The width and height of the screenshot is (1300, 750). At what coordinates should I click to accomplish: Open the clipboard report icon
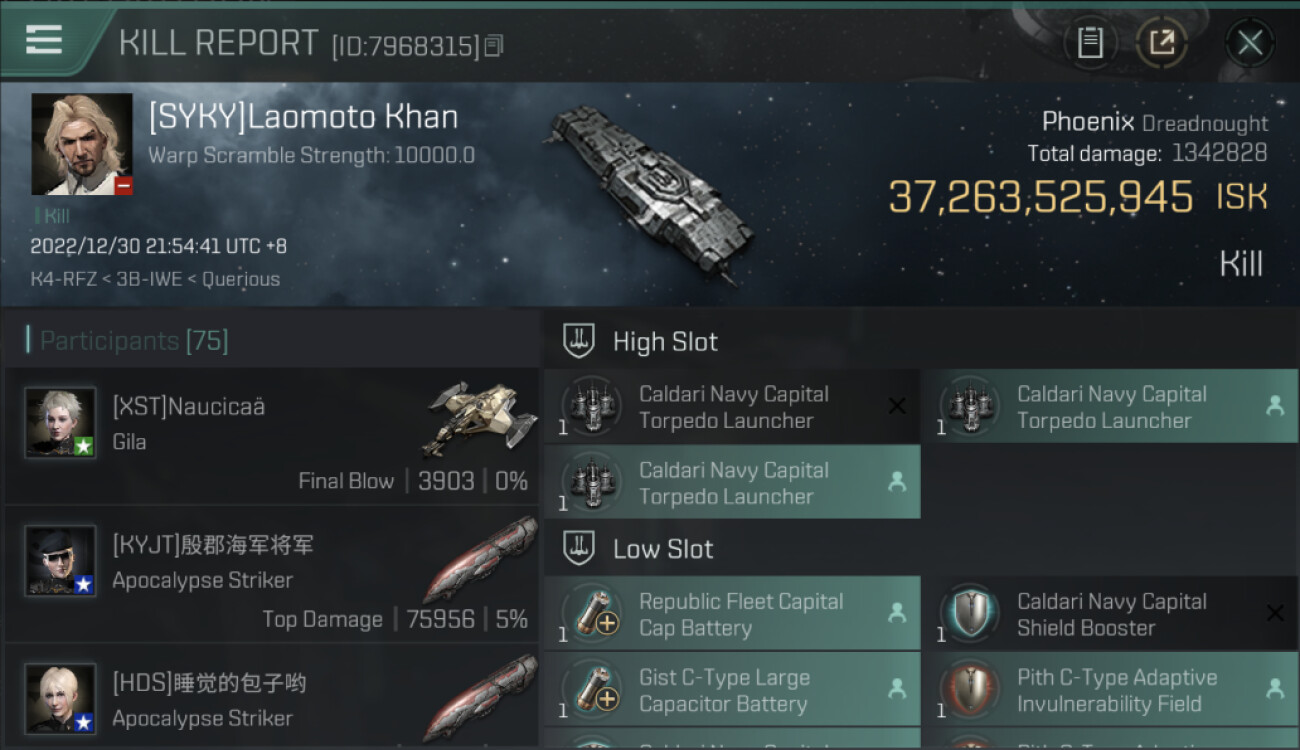pos(1090,42)
